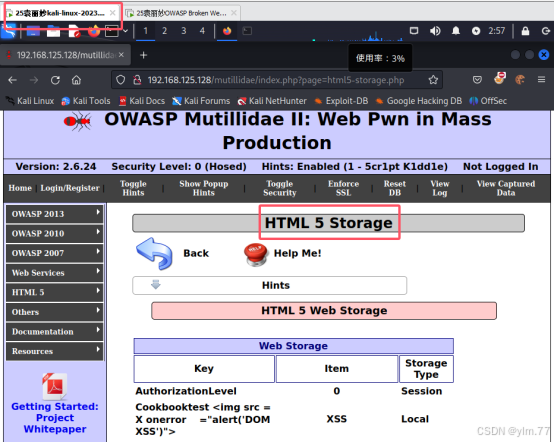Open the Project Whitepaper PDF icon
Image resolution: width=554 pixels, height=442 pixels.
[x=55, y=386]
